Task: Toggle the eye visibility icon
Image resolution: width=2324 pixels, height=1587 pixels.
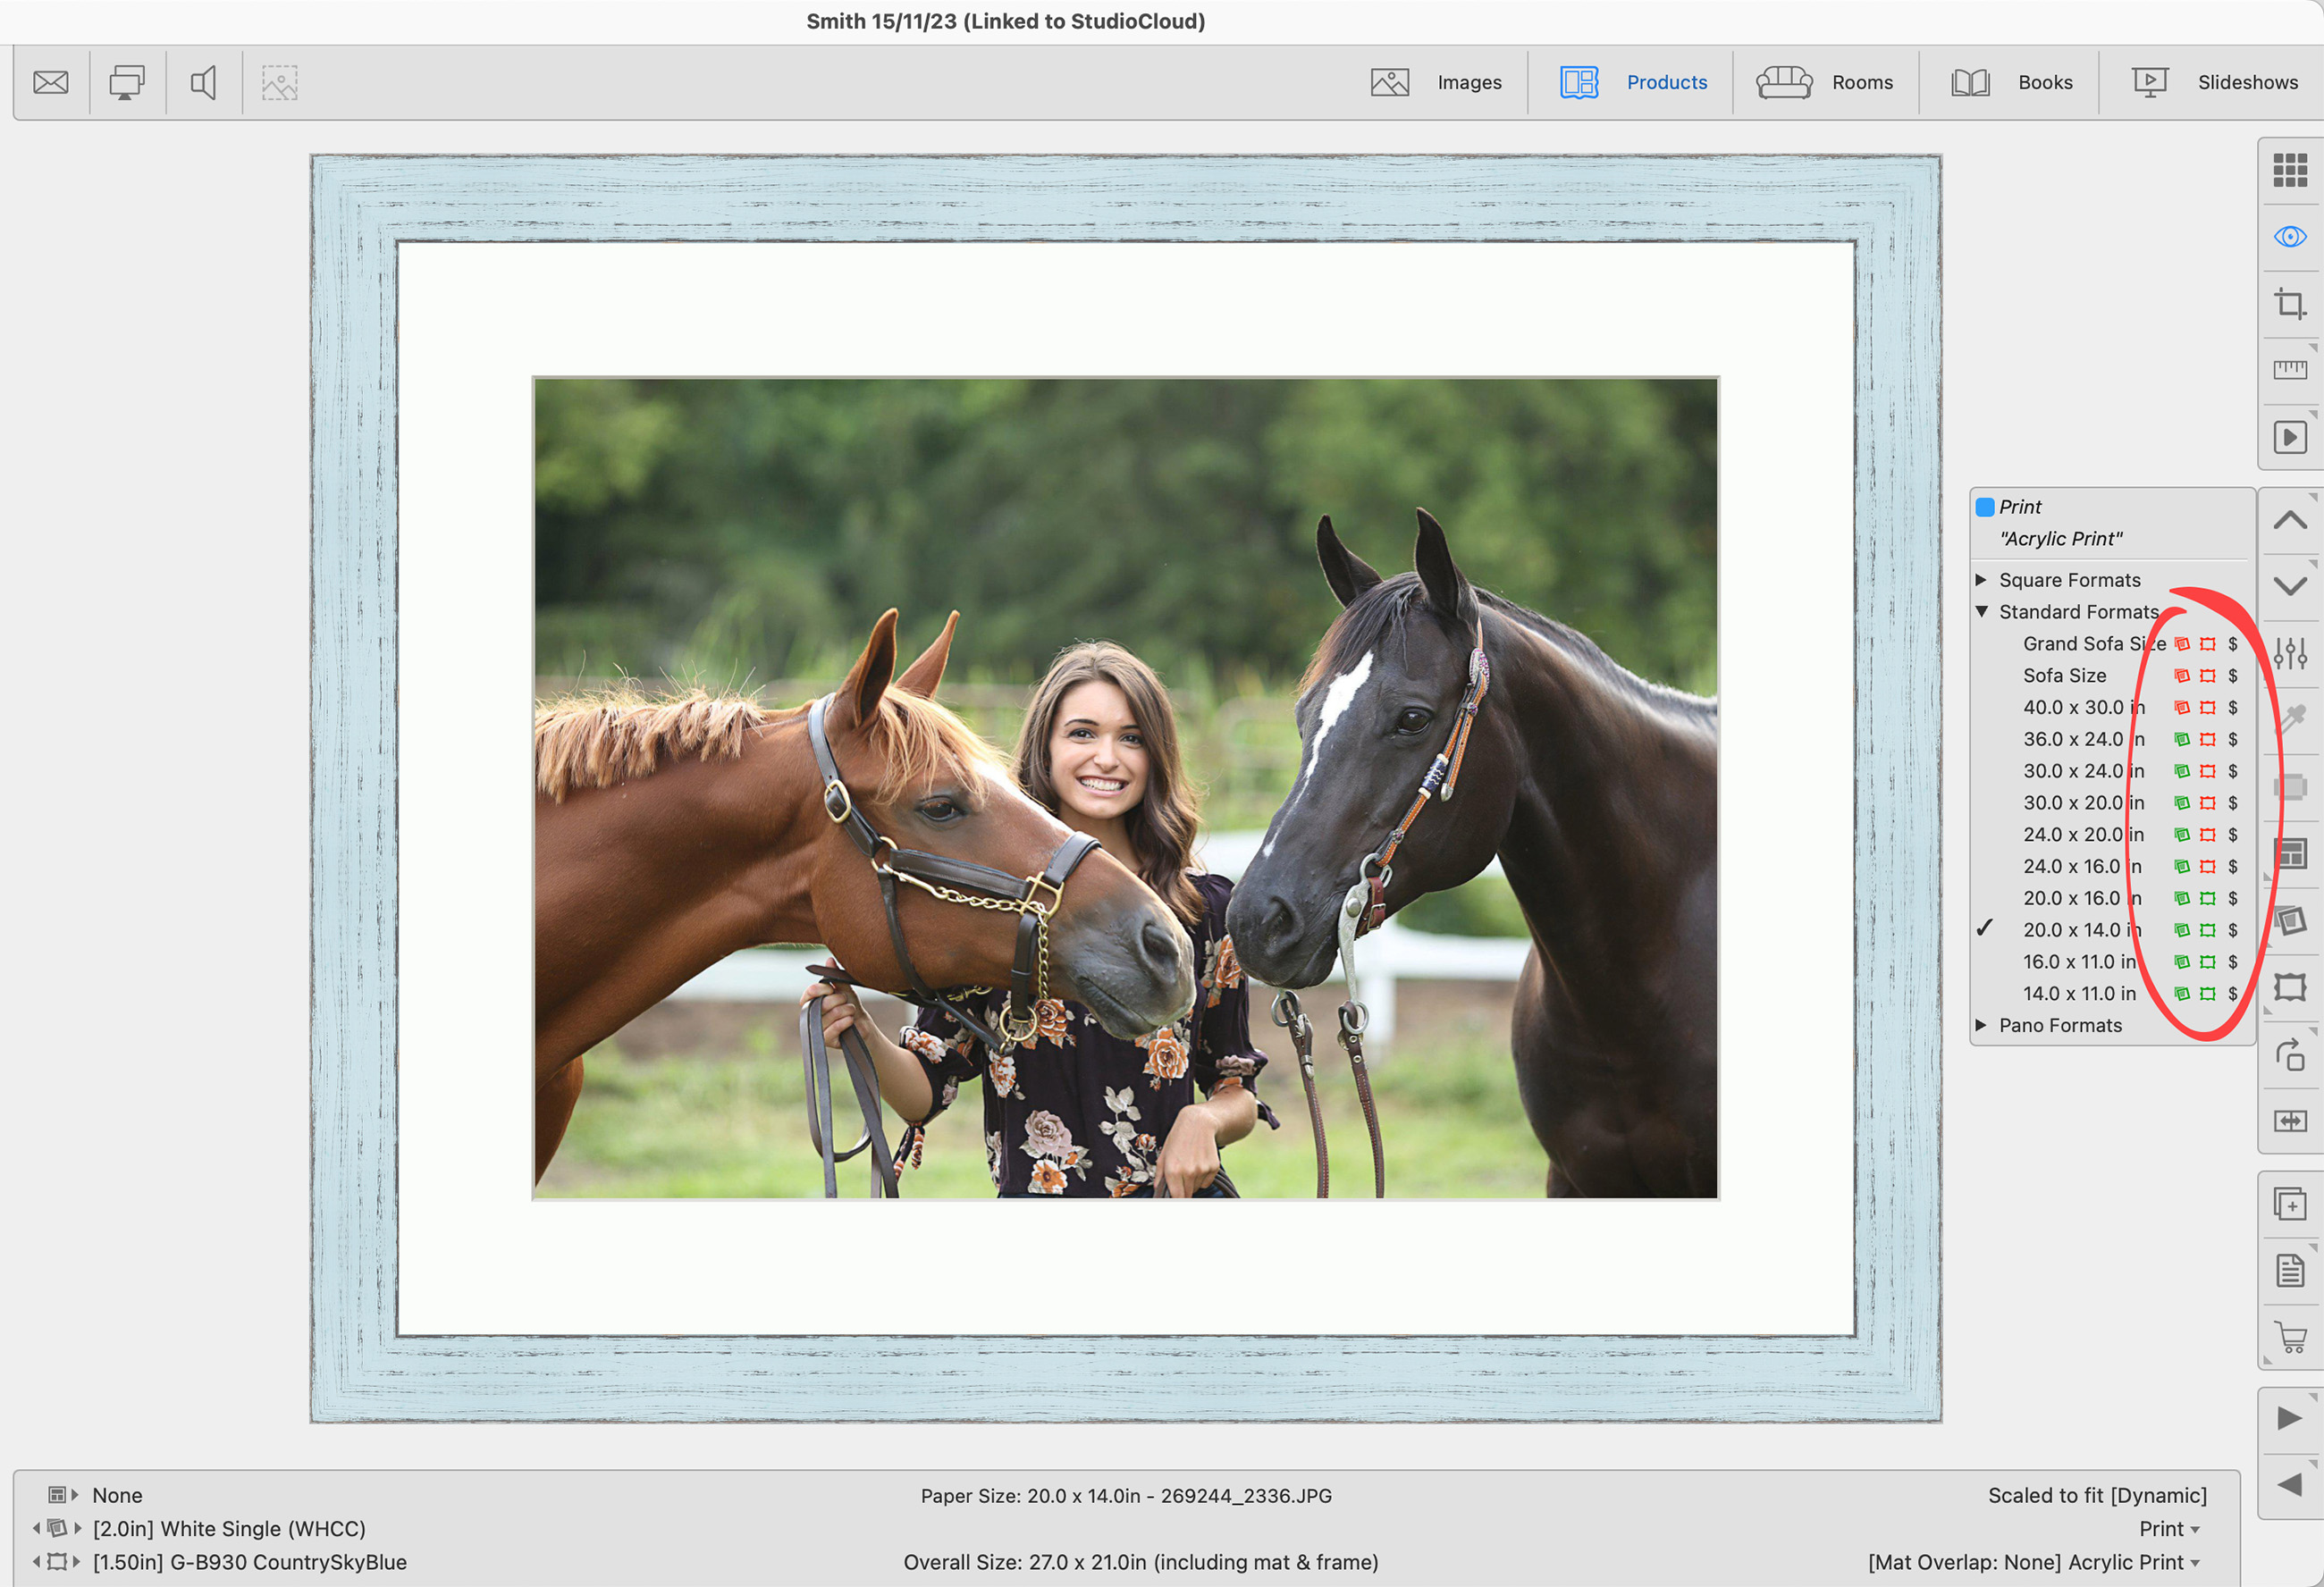Action: tap(2289, 237)
